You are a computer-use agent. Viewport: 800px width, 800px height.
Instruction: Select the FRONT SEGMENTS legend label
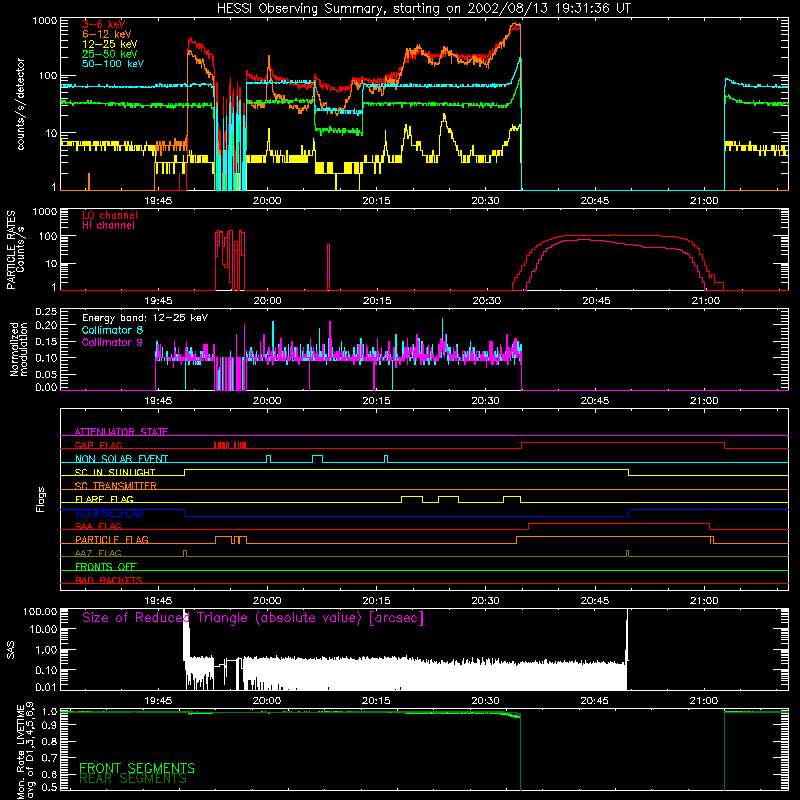[137, 768]
